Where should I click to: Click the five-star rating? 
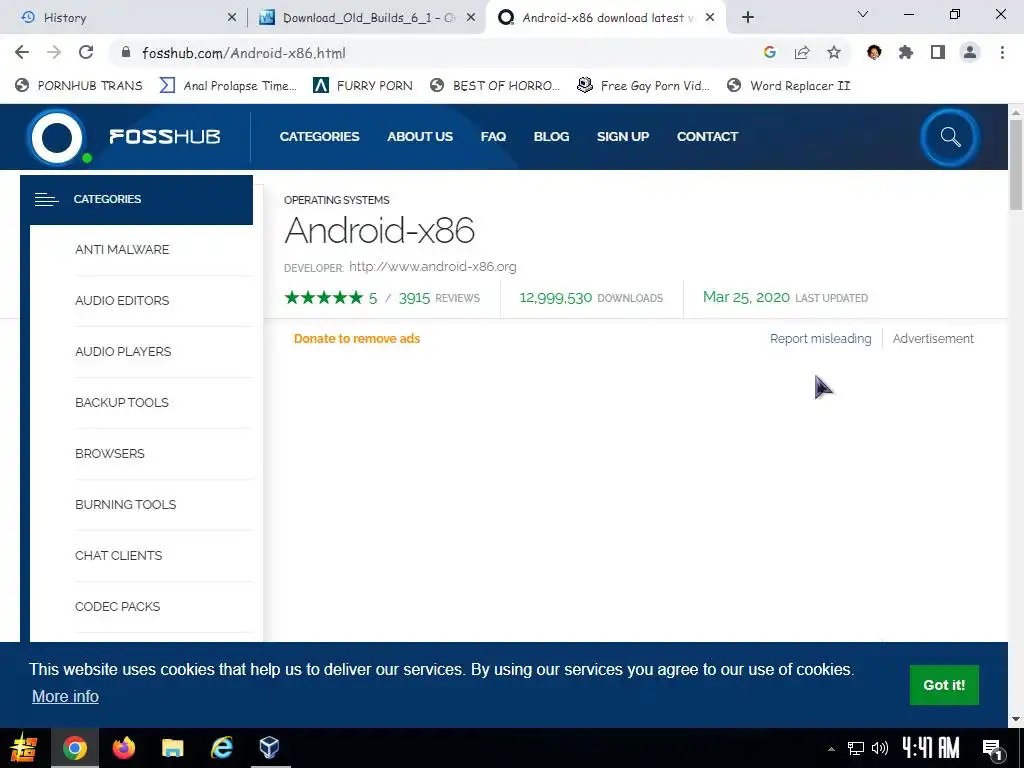323,298
